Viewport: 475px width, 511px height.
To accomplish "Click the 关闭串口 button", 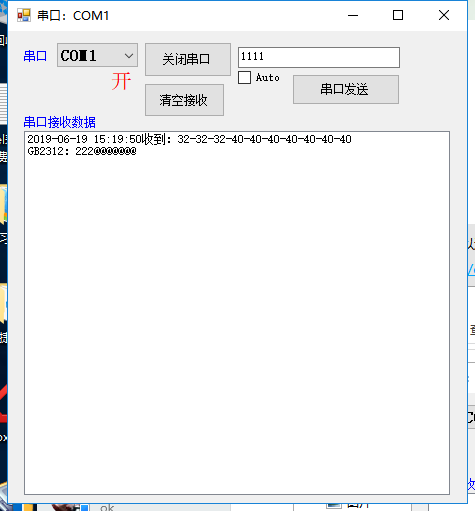I will coord(188,59).
